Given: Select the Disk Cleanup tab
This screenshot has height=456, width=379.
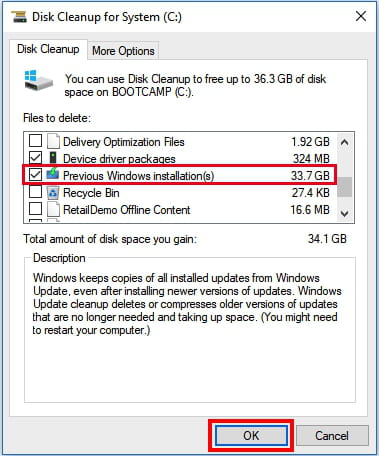Looking at the screenshot, I should [48, 49].
